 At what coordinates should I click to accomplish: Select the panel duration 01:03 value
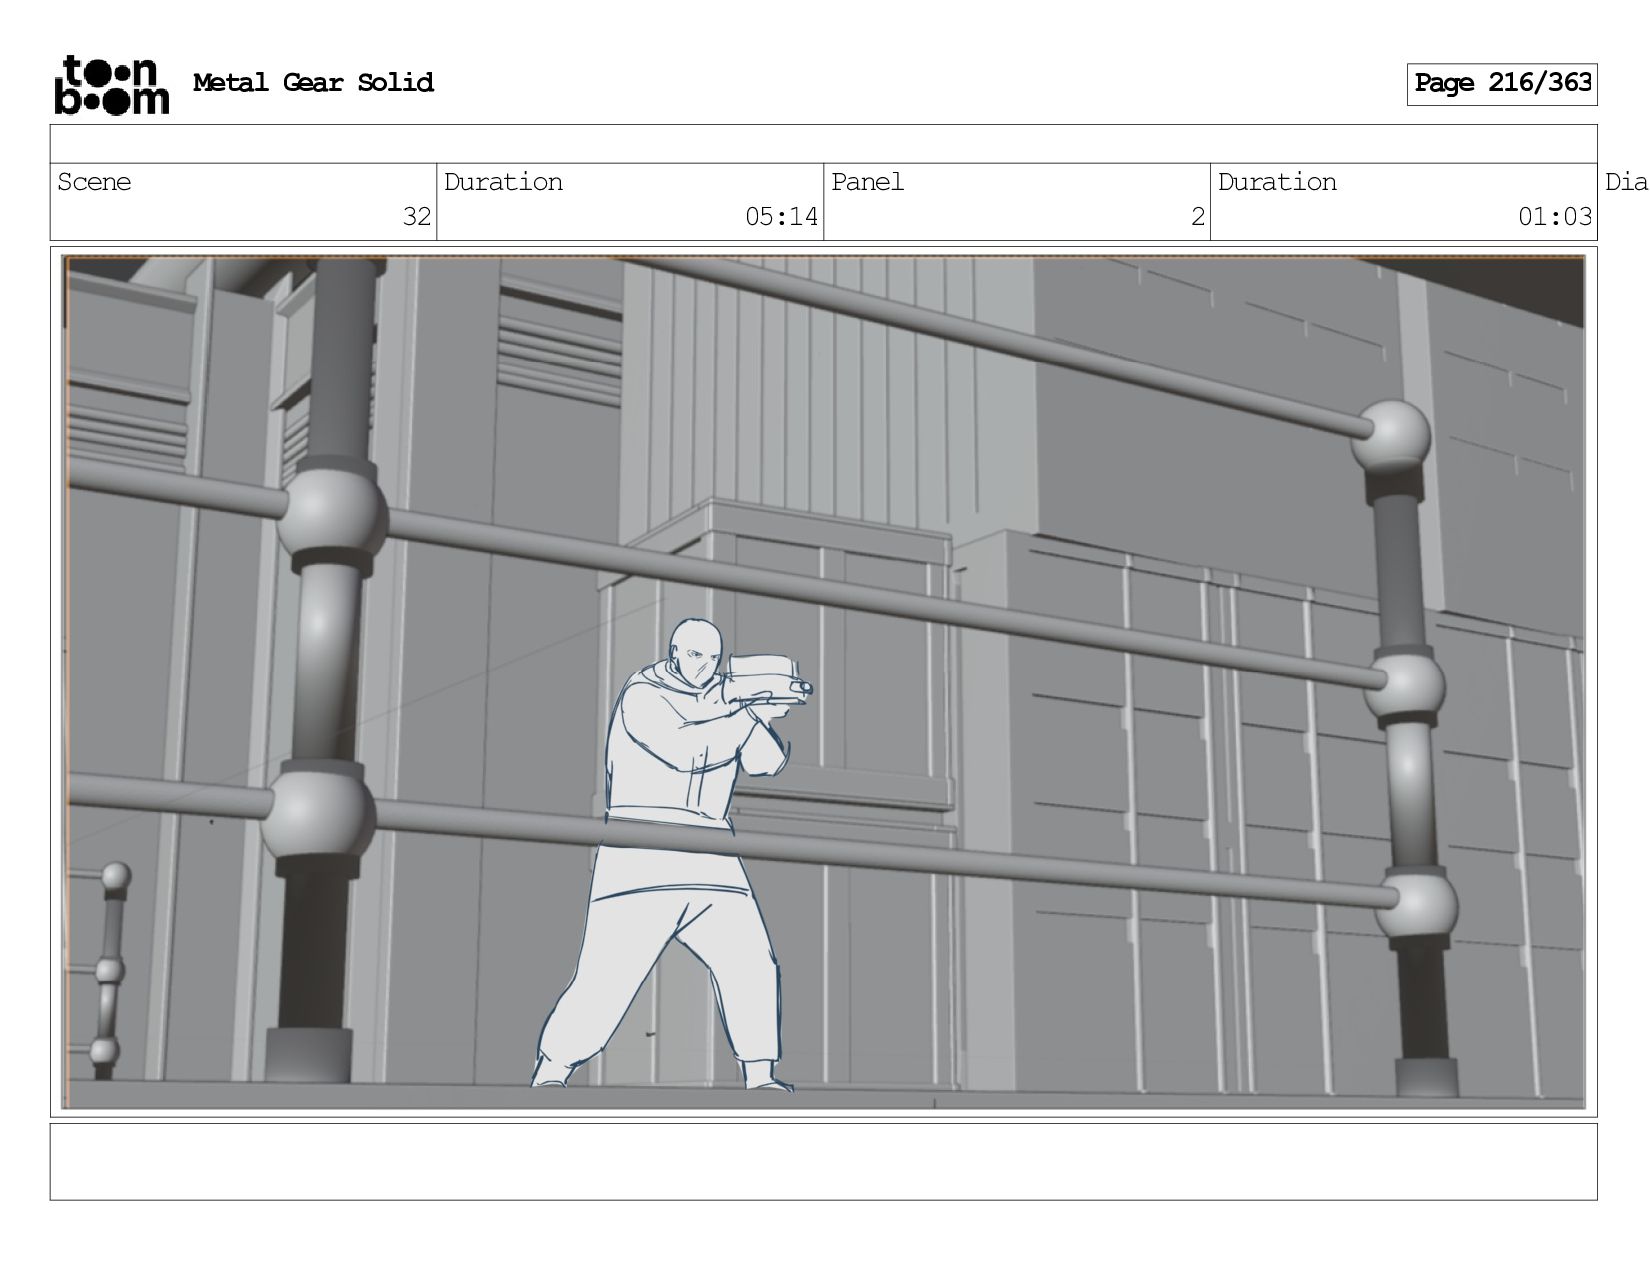point(1554,217)
